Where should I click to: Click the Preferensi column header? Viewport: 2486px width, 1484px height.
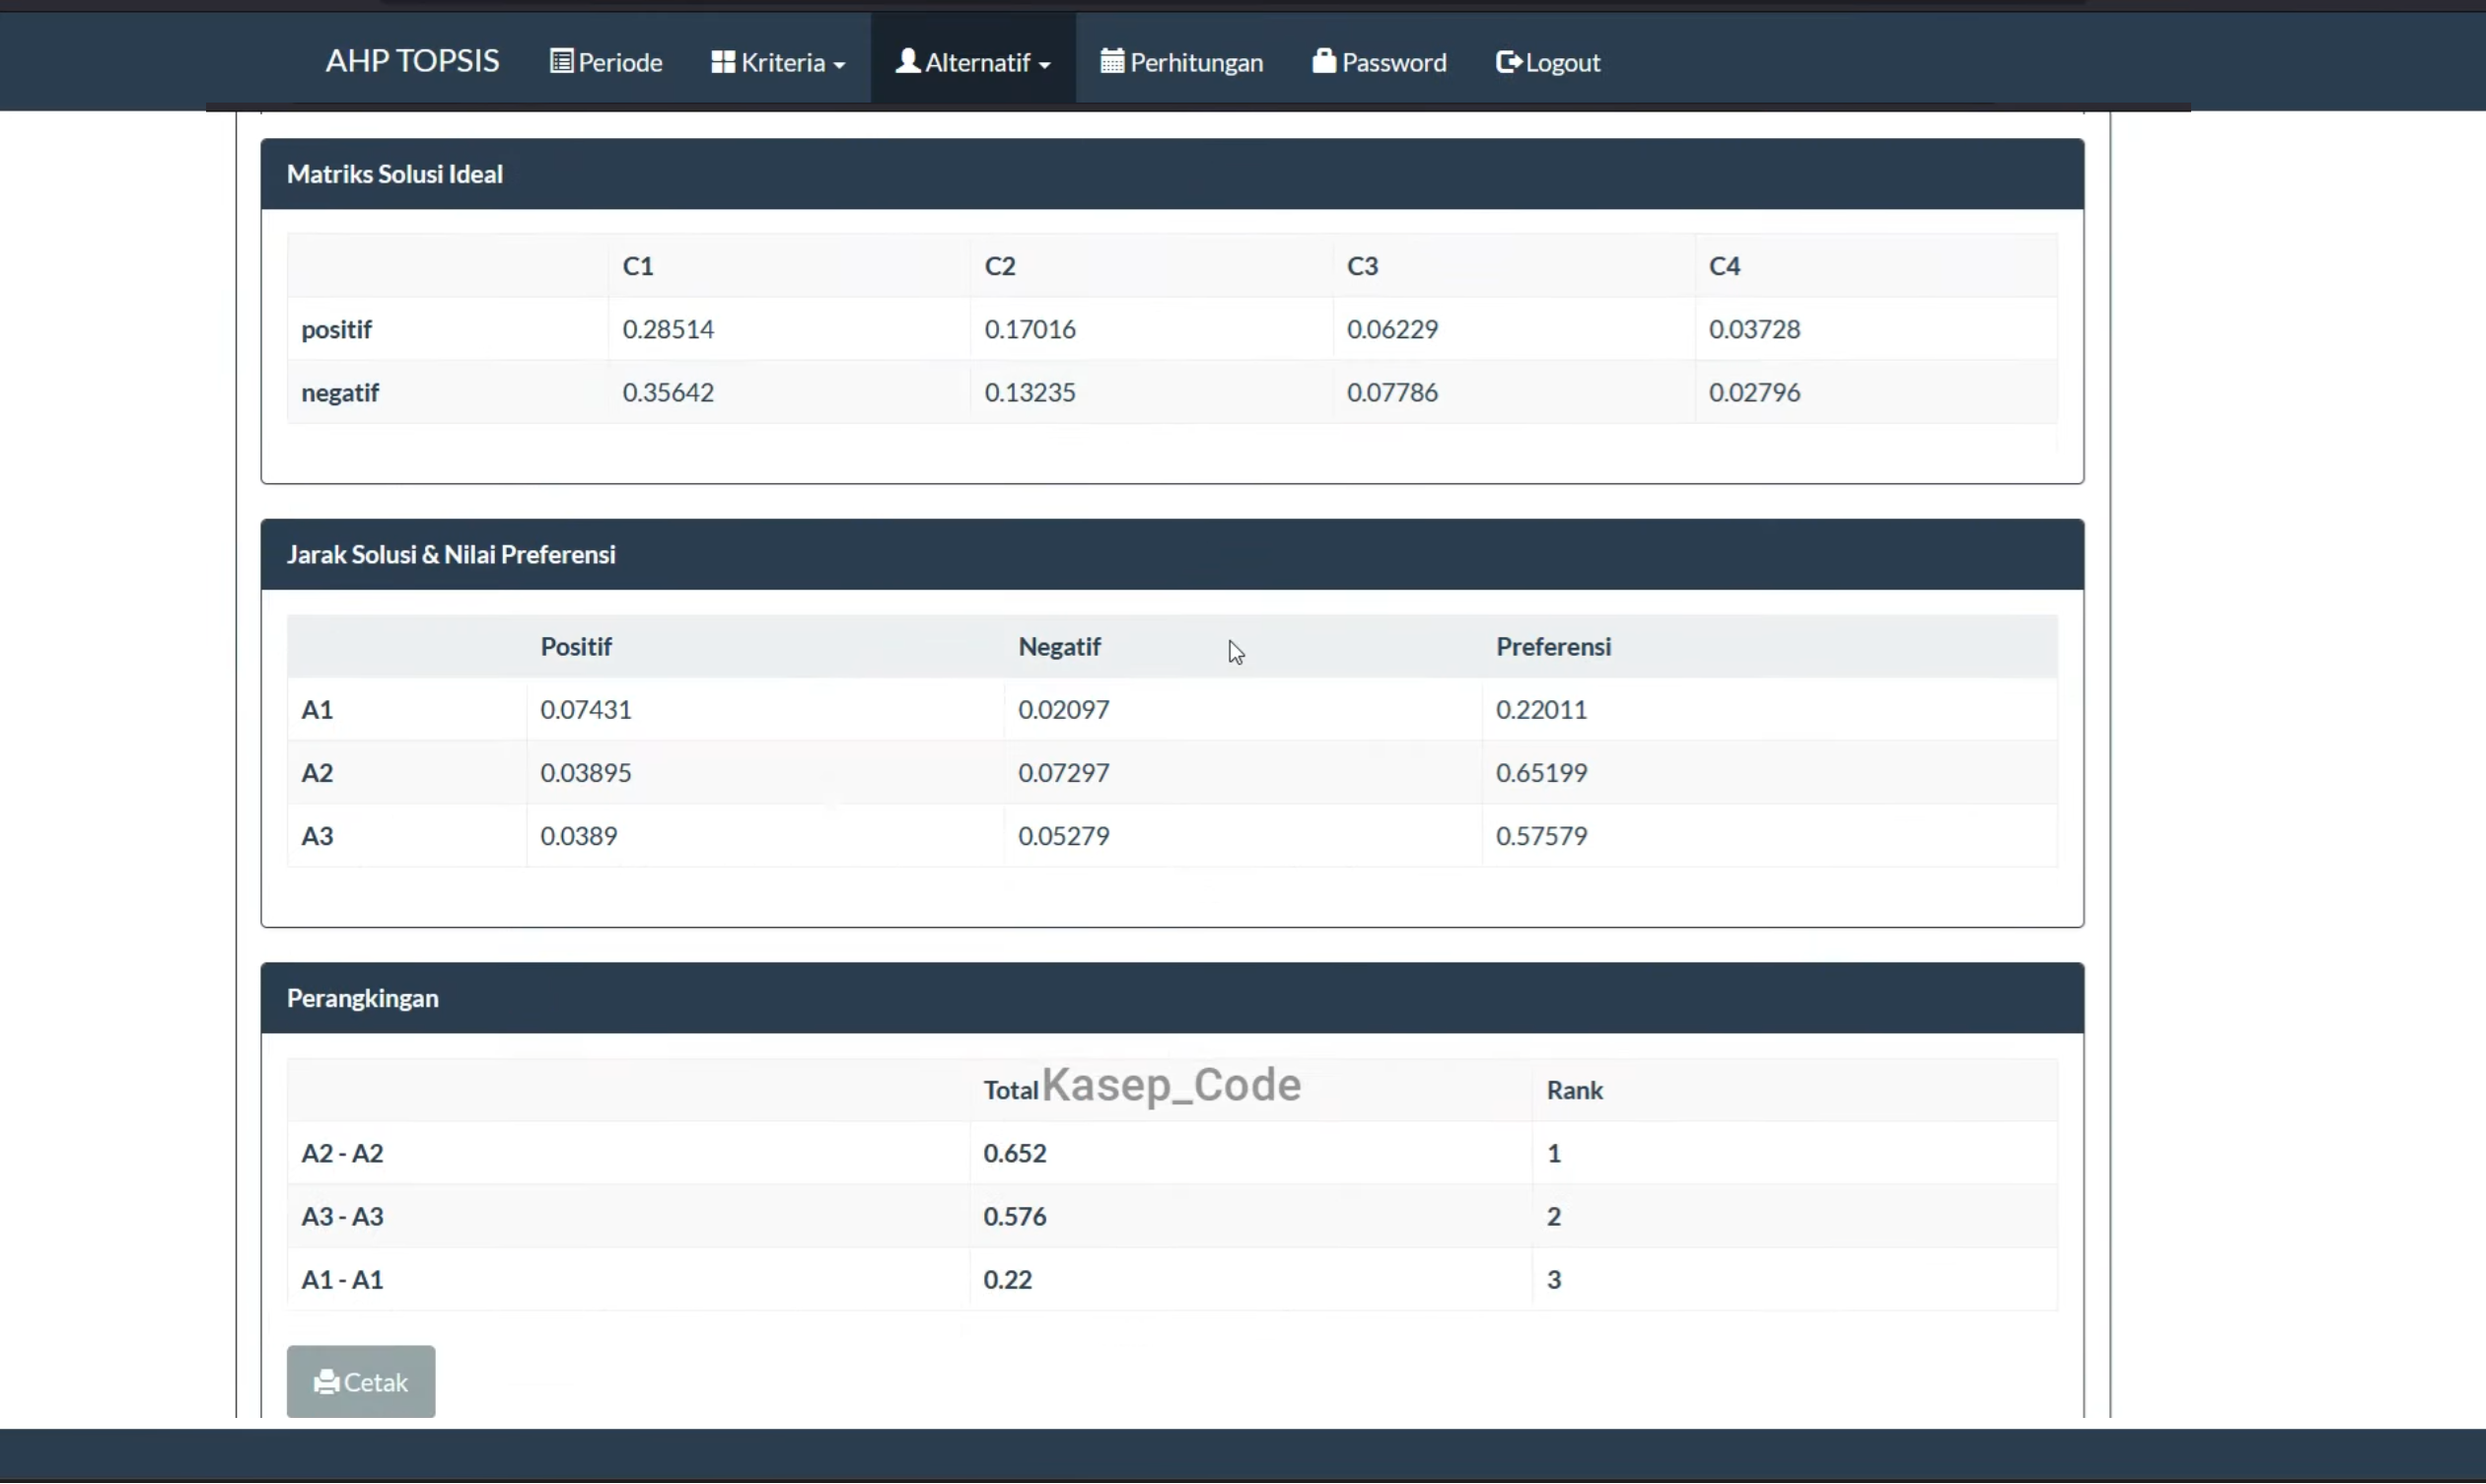(x=1553, y=646)
